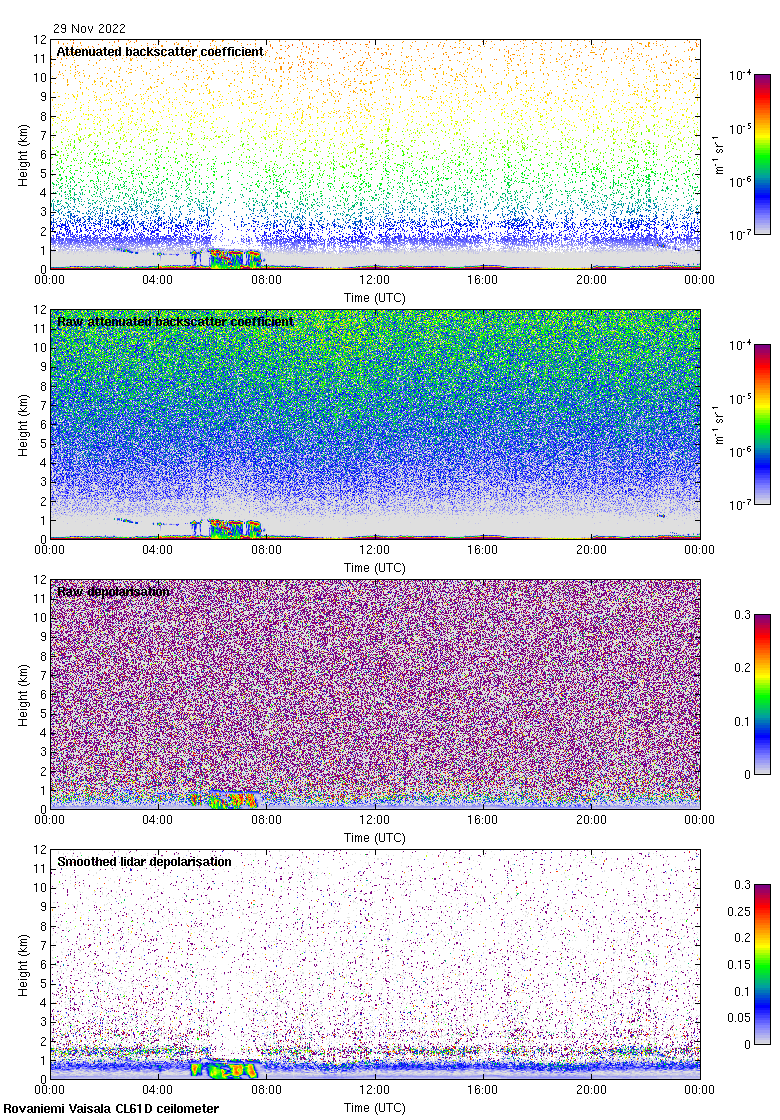
Task: Click the colorful cloud layer in the top panel
Action: (234, 259)
